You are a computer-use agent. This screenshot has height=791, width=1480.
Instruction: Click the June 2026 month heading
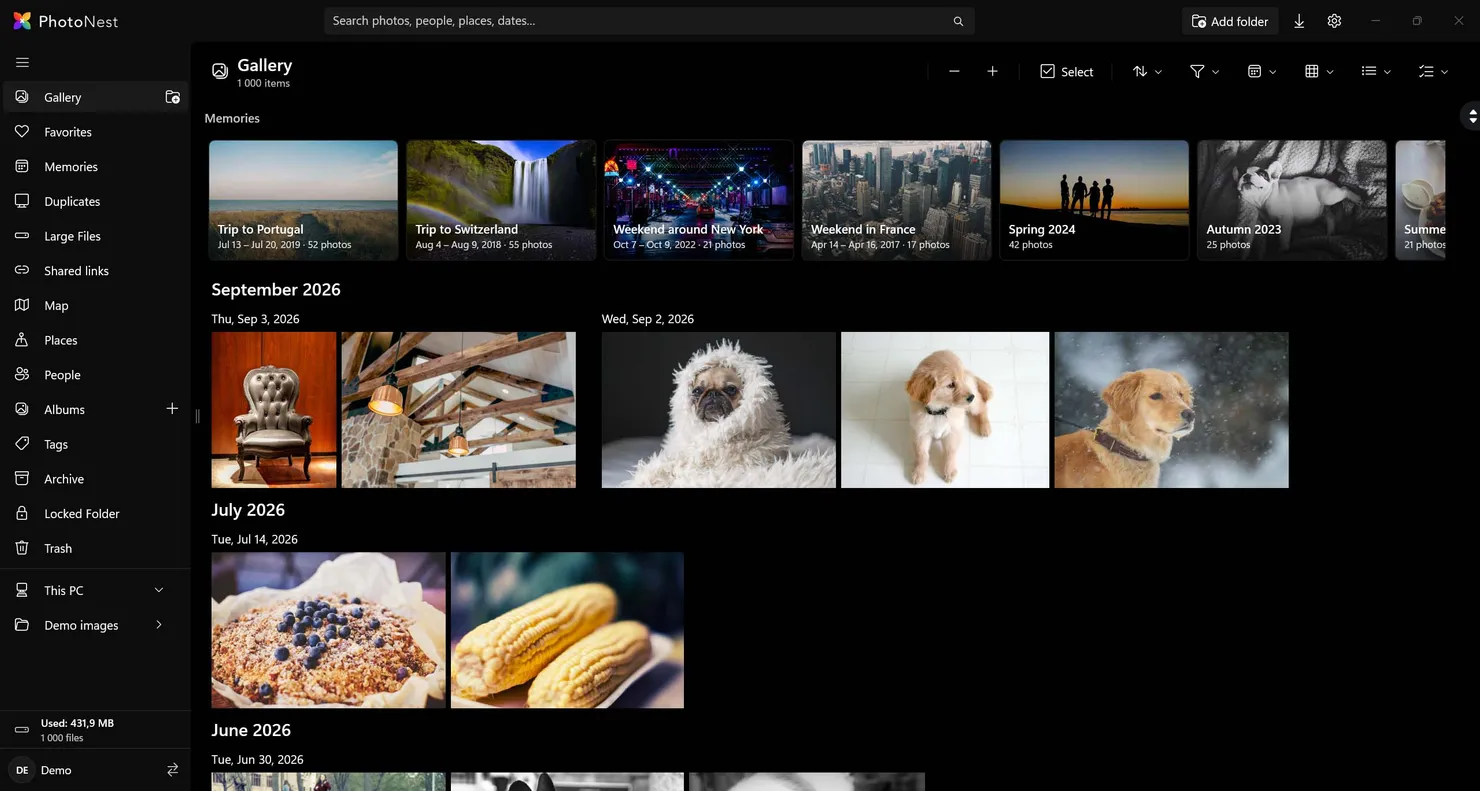pos(251,730)
